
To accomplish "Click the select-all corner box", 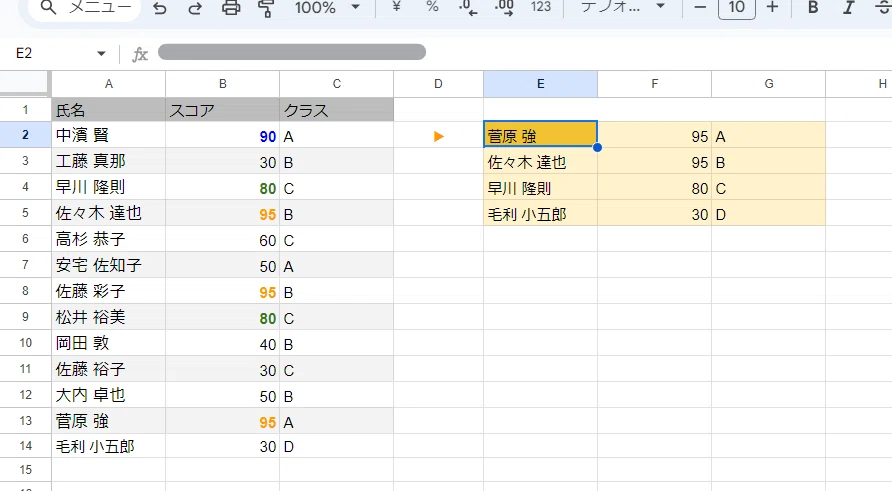I will 26,84.
